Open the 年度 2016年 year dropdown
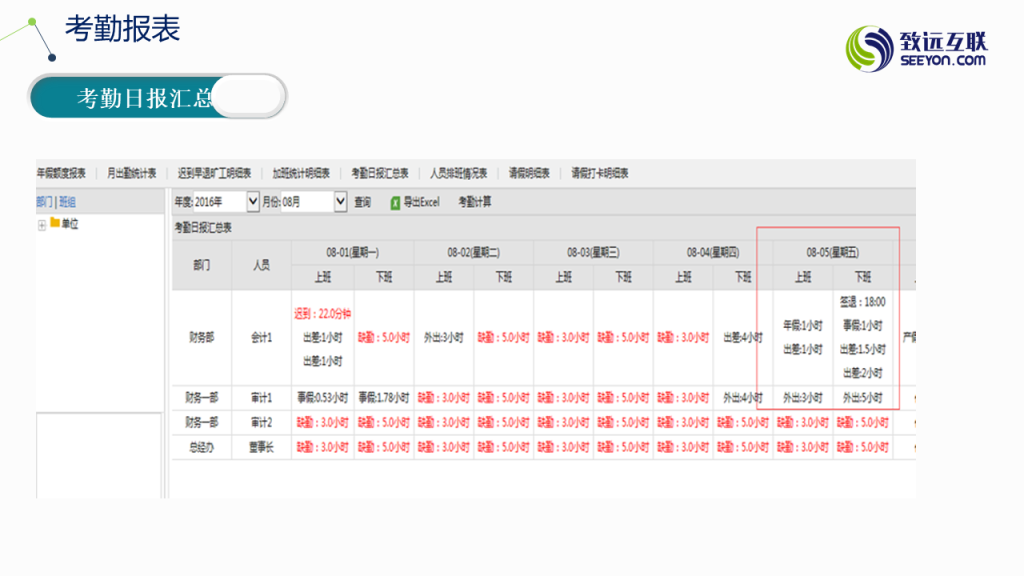Image resolution: width=1024 pixels, height=576 pixels. click(x=252, y=202)
